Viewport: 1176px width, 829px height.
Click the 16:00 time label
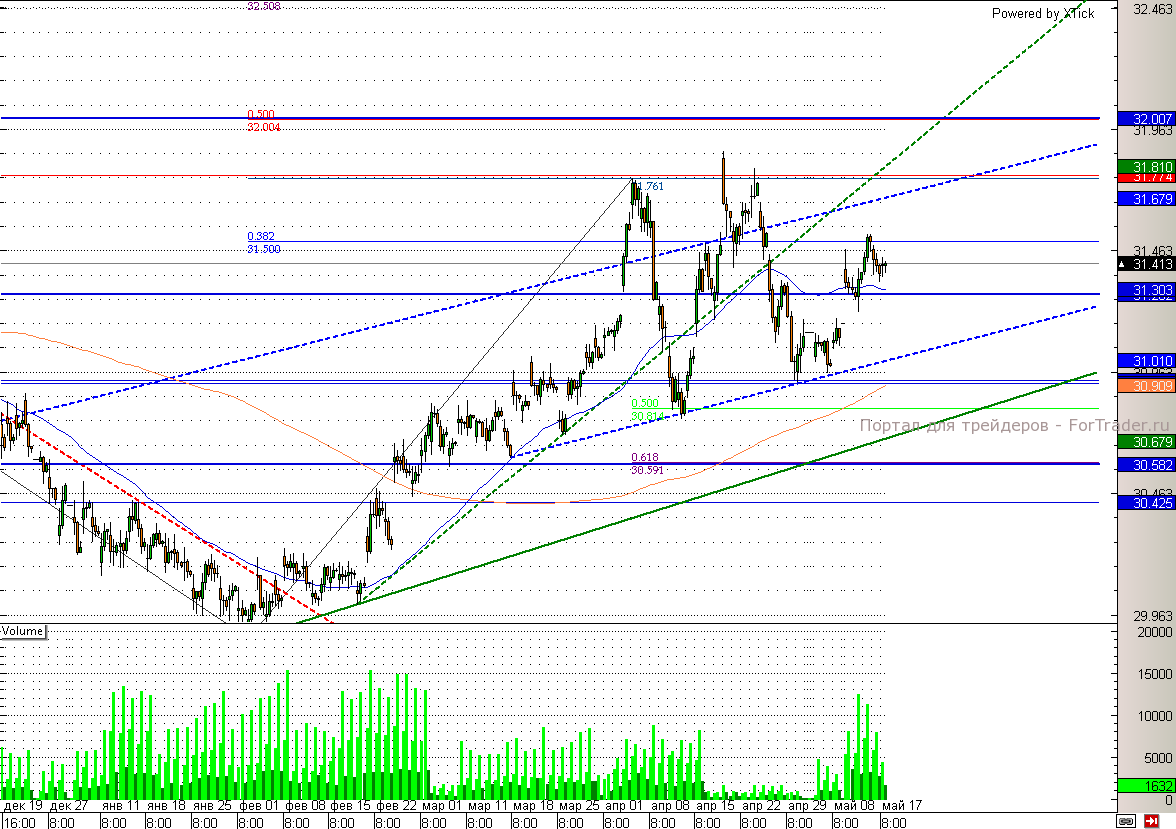point(20,822)
